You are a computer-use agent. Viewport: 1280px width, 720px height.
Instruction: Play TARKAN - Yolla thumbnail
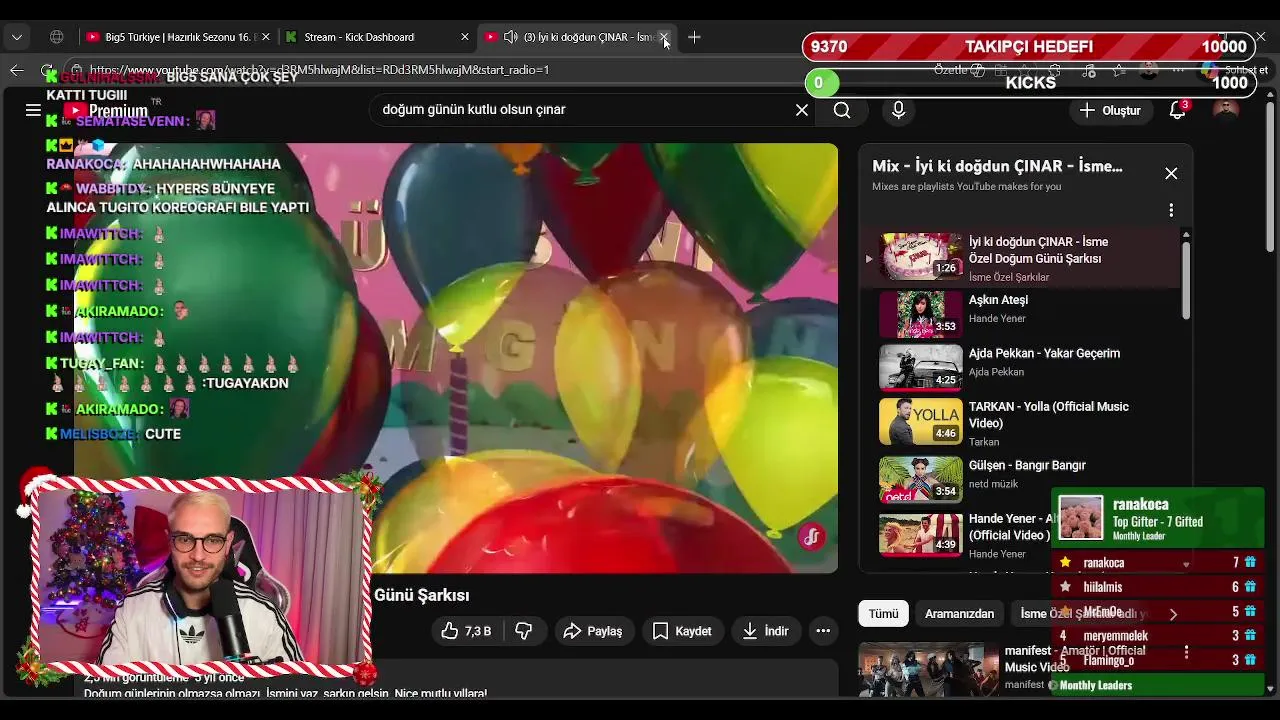click(x=920, y=421)
